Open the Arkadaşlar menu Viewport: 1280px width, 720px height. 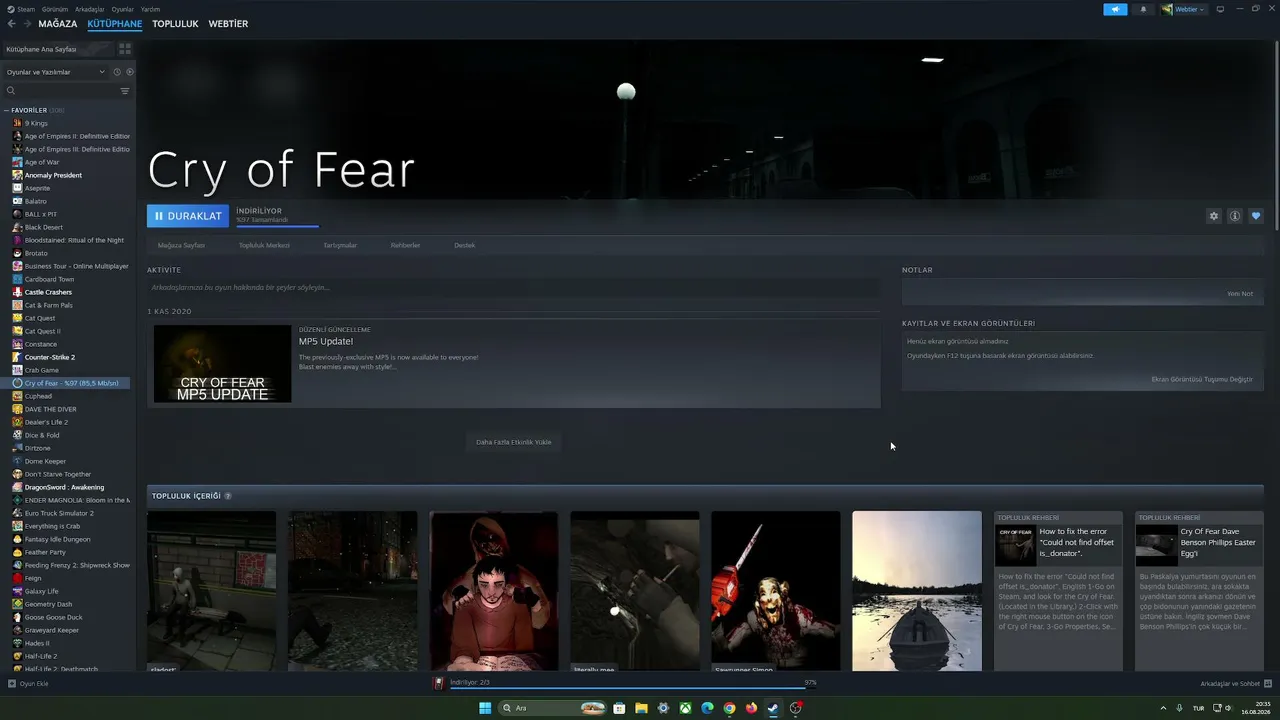pos(90,9)
